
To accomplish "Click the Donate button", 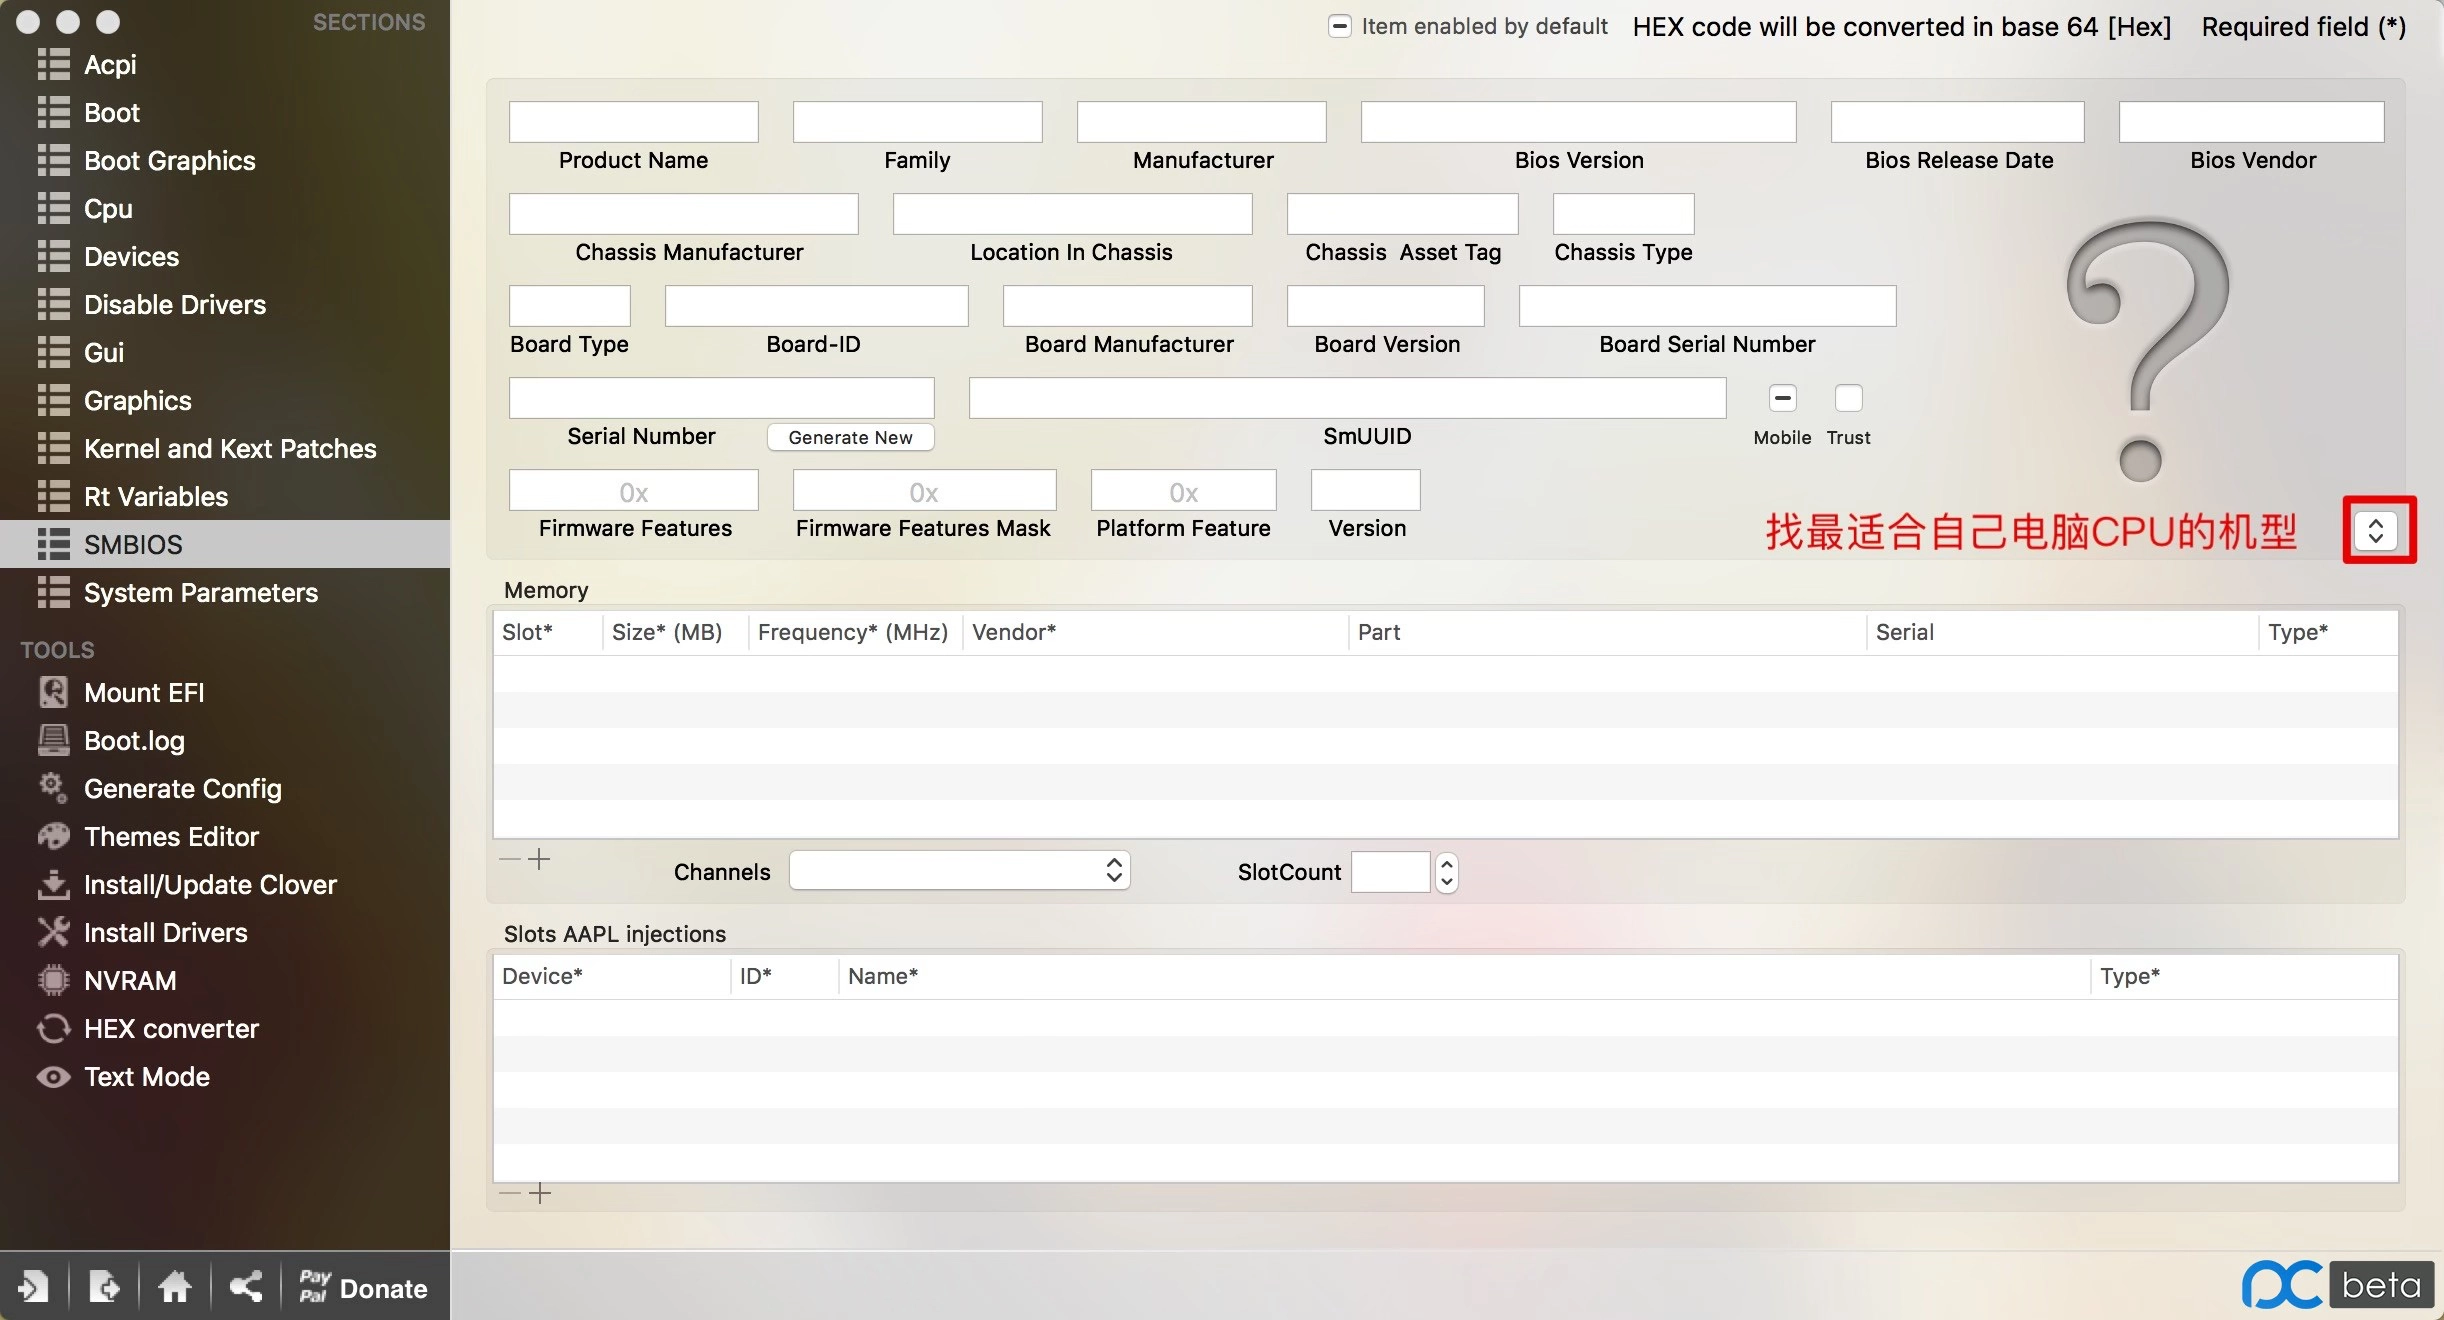I will point(363,1287).
